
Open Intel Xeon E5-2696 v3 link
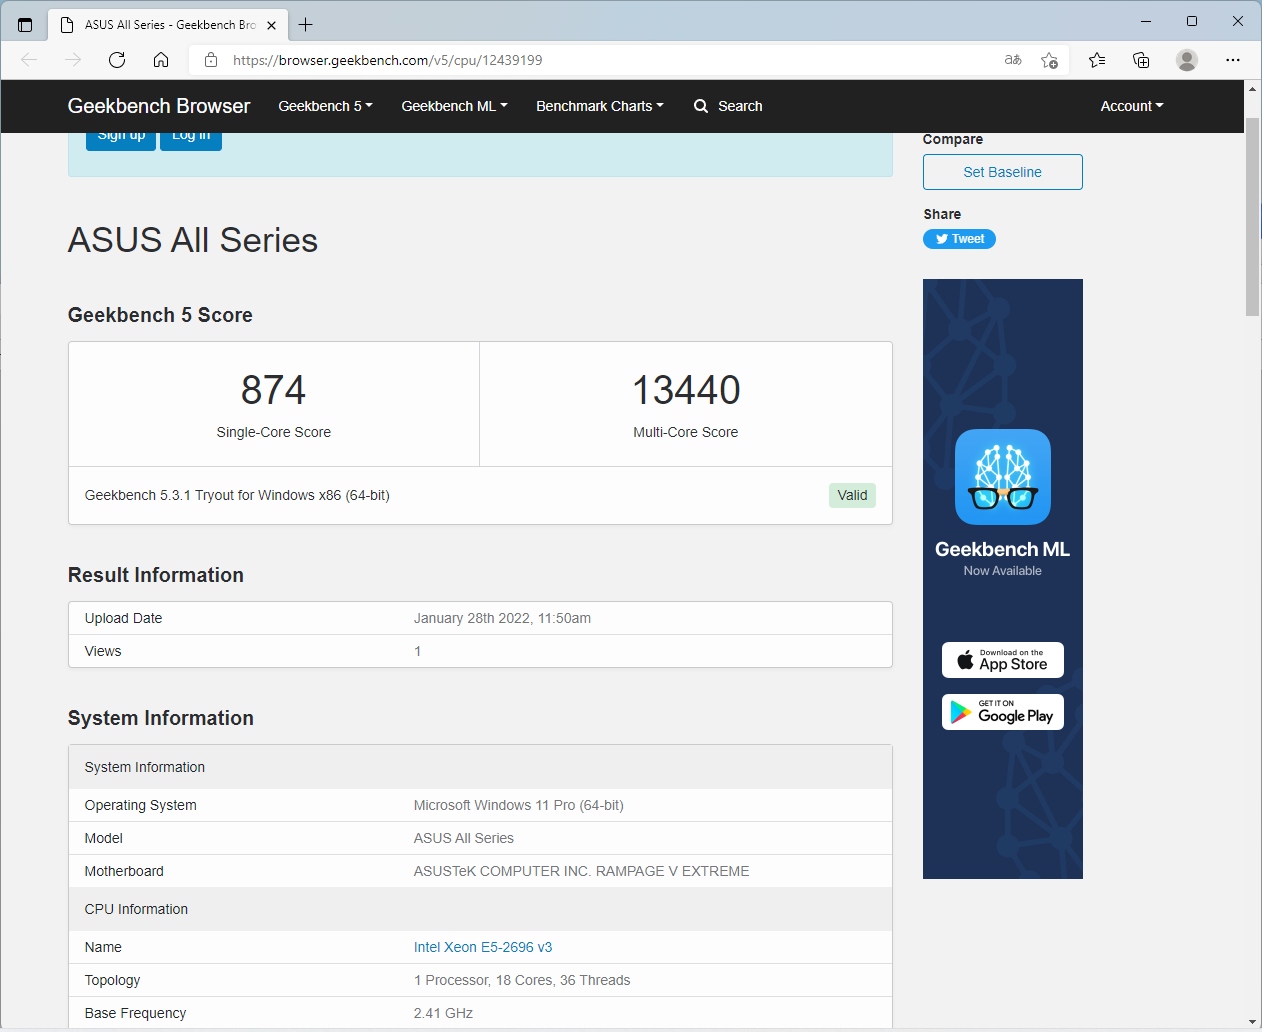(483, 947)
